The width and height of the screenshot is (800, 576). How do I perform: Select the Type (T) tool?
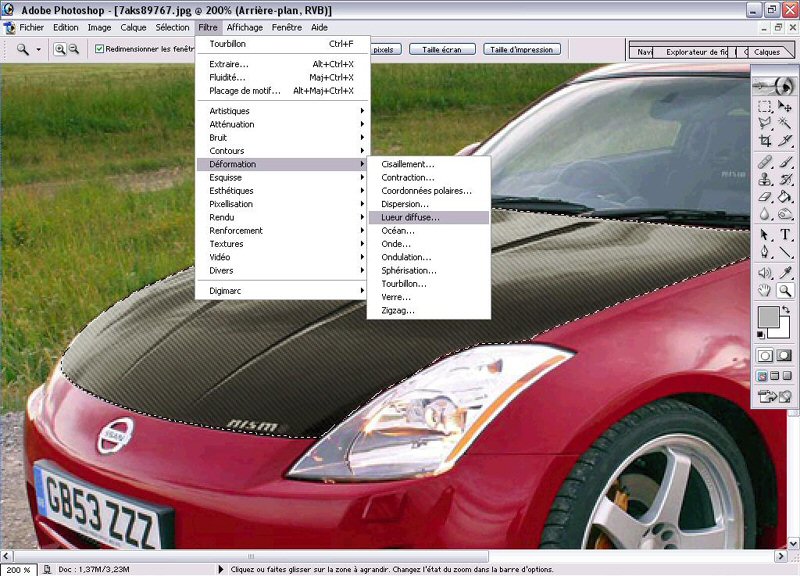[x=785, y=235]
